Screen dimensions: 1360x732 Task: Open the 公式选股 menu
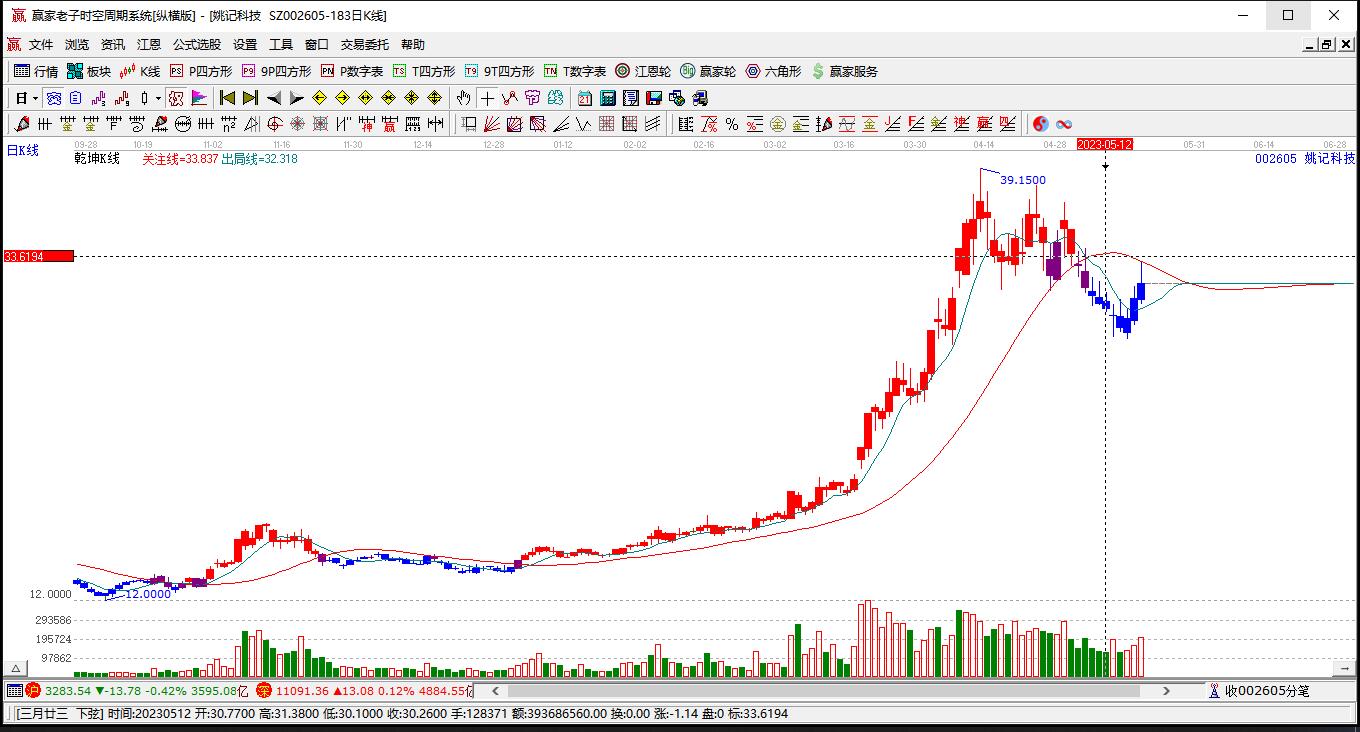coord(197,44)
